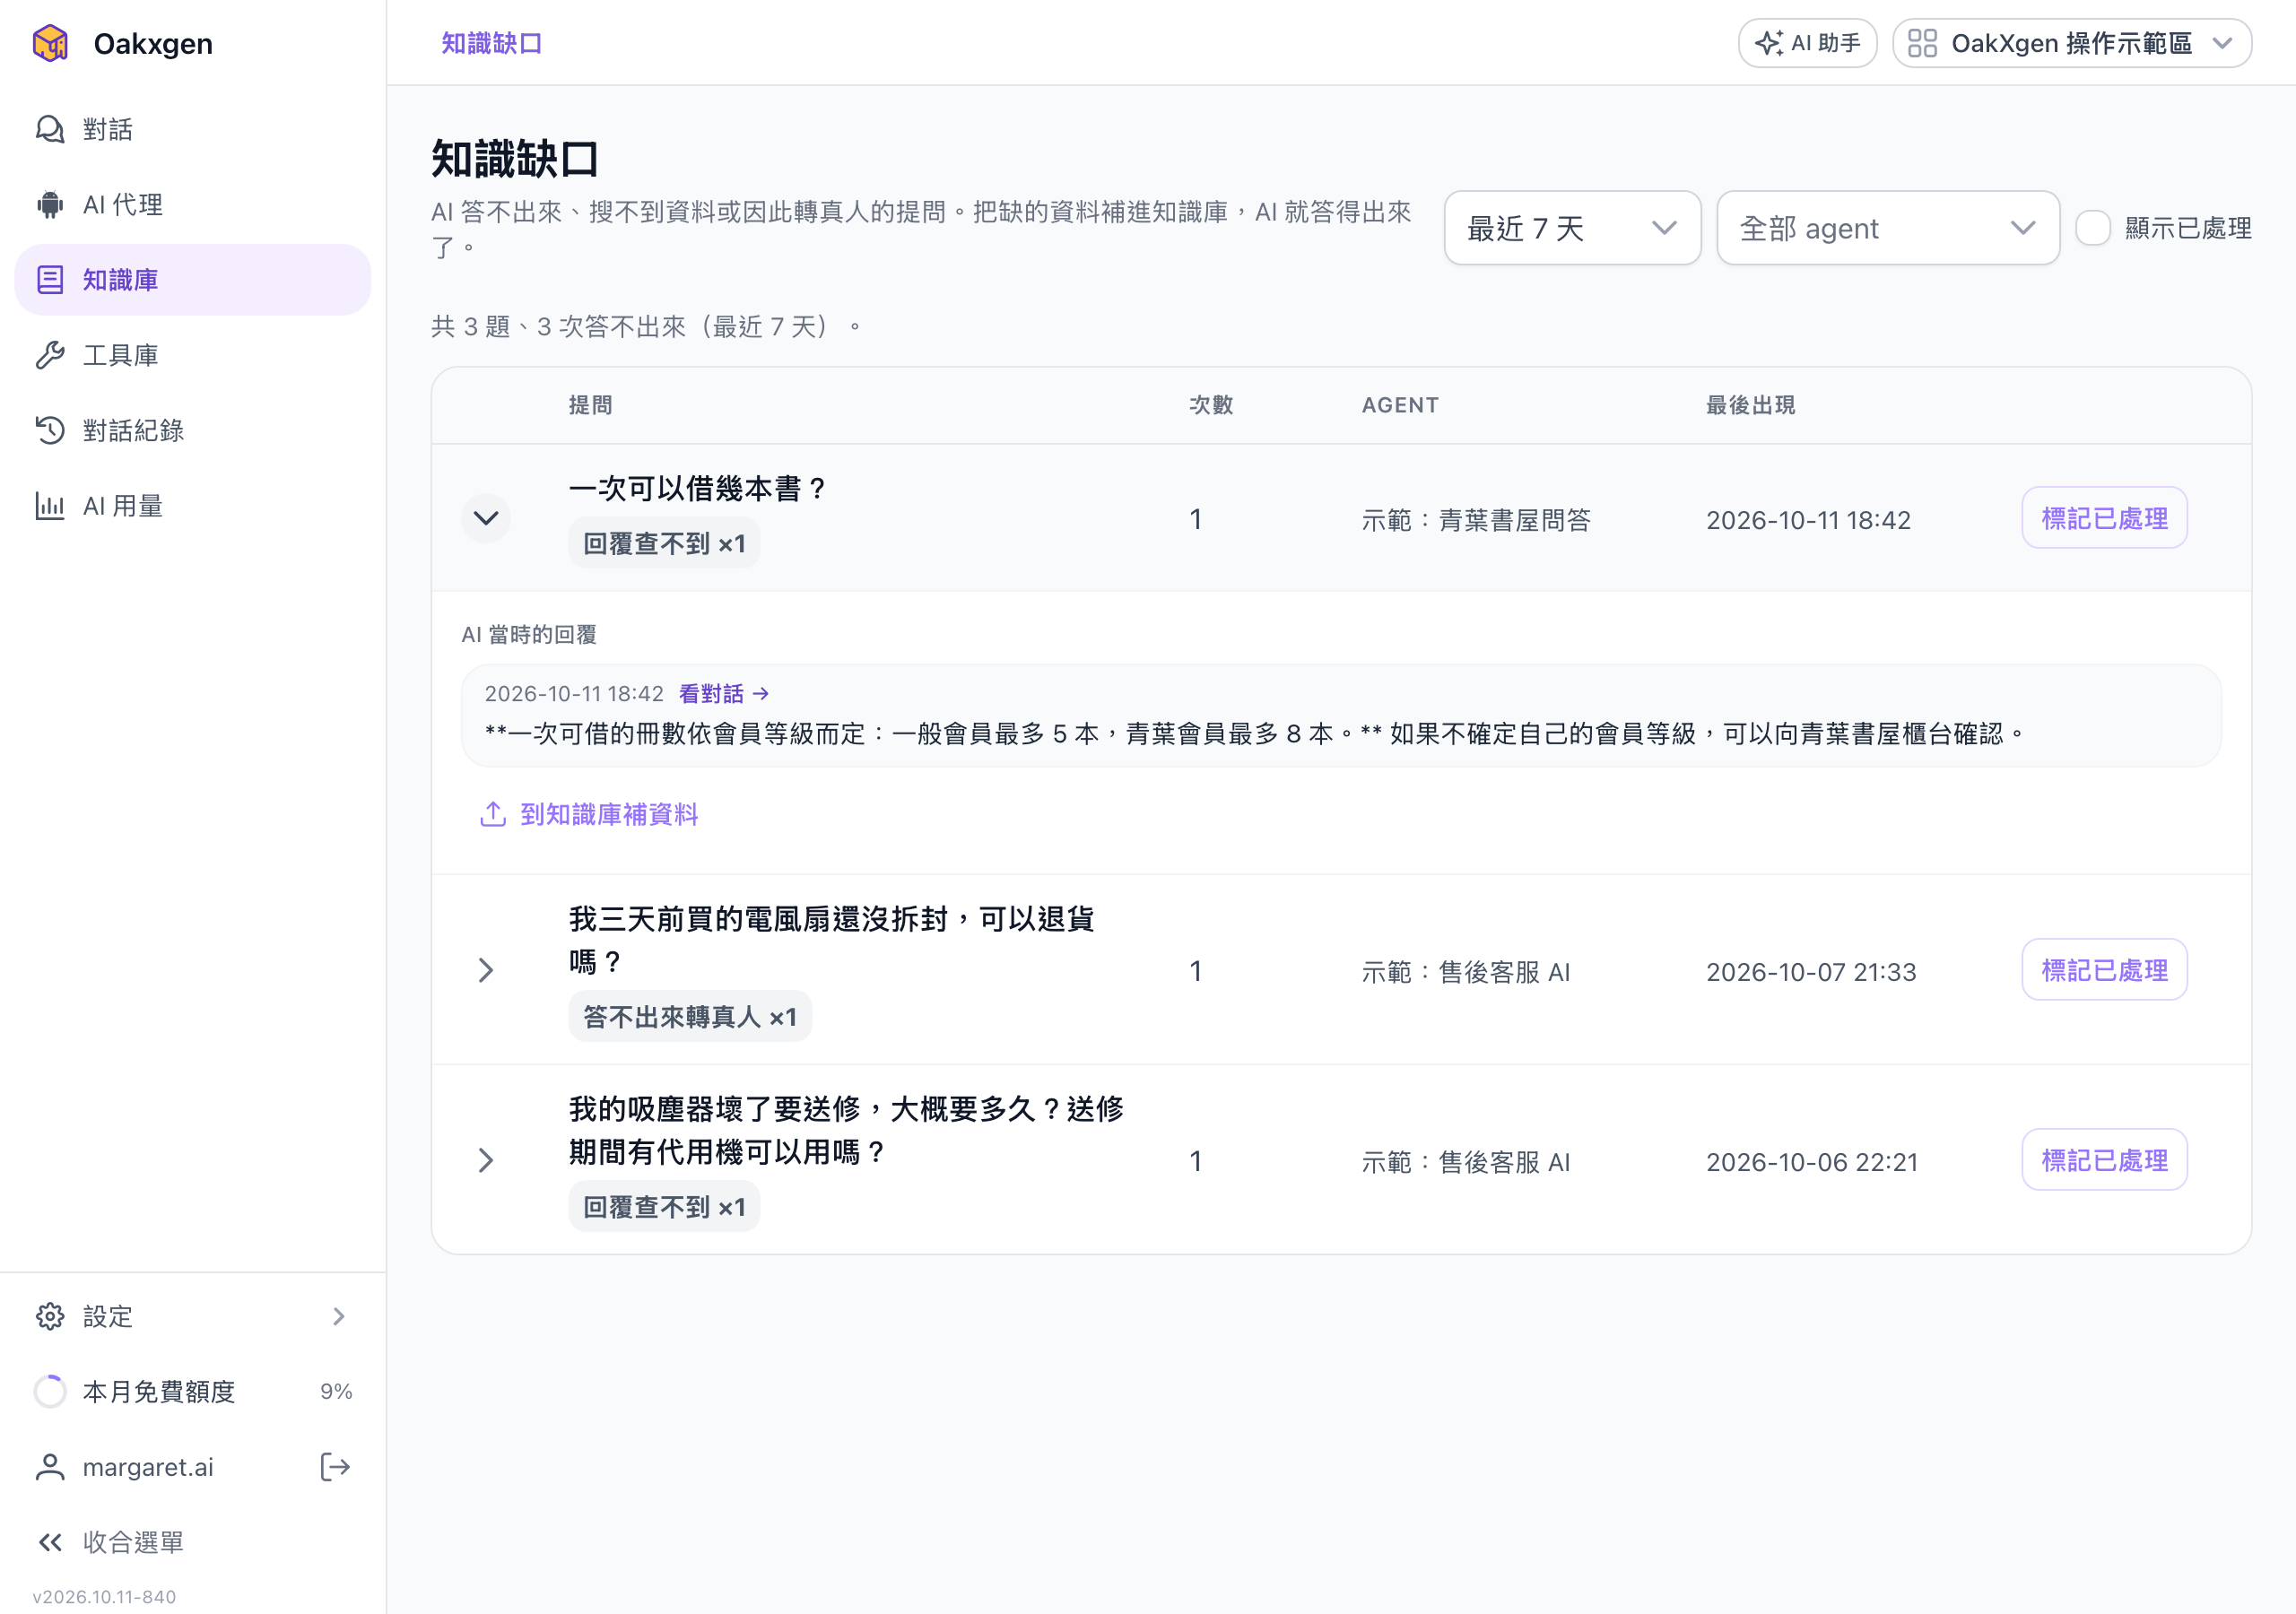Go to 對話紀錄 menu item
Image resolution: width=2296 pixels, height=1614 pixels.
coord(193,430)
